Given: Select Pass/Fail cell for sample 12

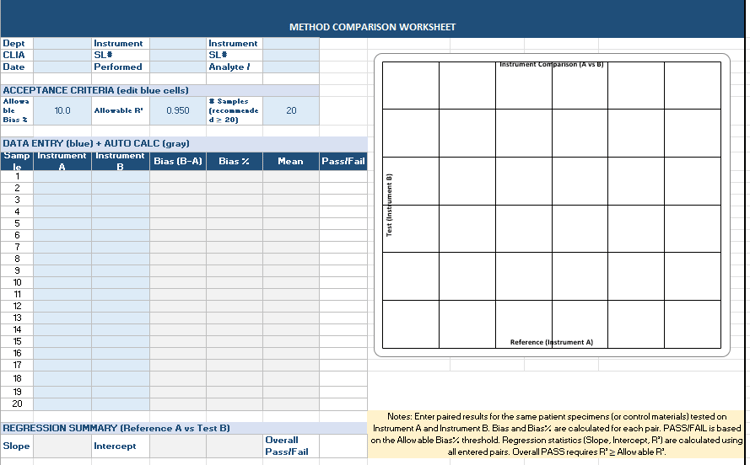Looking at the screenshot, I should click(x=343, y=306).
